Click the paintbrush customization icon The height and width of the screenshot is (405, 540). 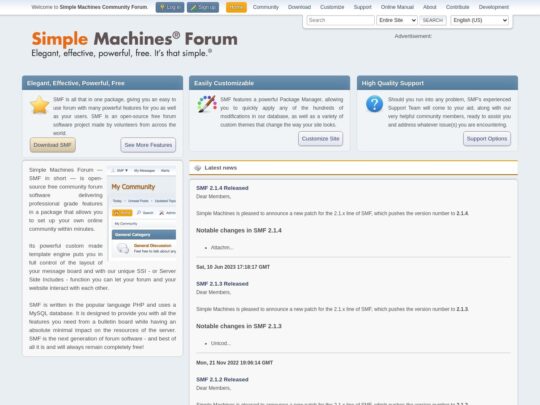(x=207, y=104)
